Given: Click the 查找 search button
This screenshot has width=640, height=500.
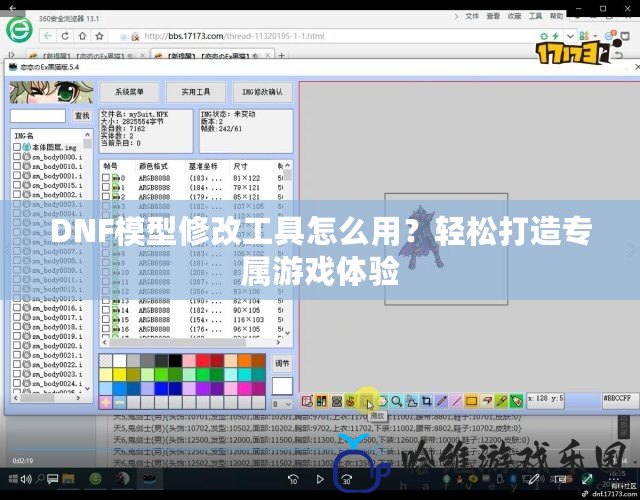Looking at the screenshot, I should [x=82, y=116].
